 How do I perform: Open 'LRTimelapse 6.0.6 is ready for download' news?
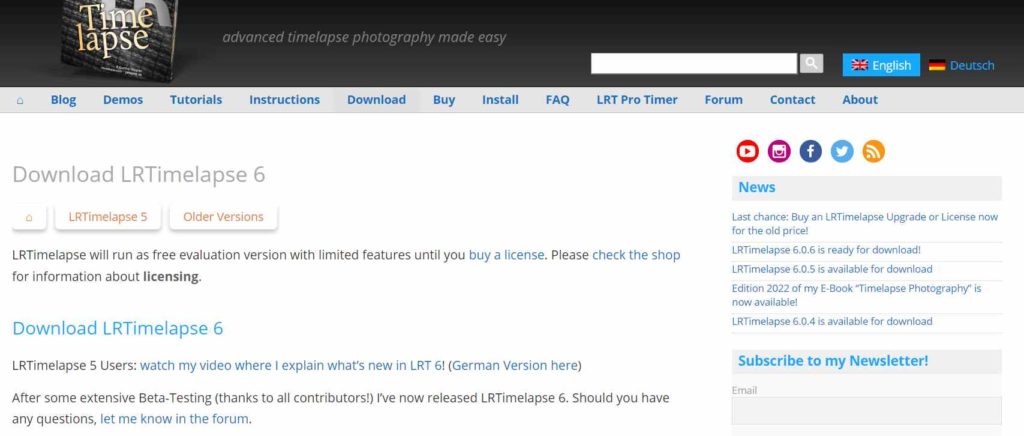pyautogui.click(x=826, y=250)
